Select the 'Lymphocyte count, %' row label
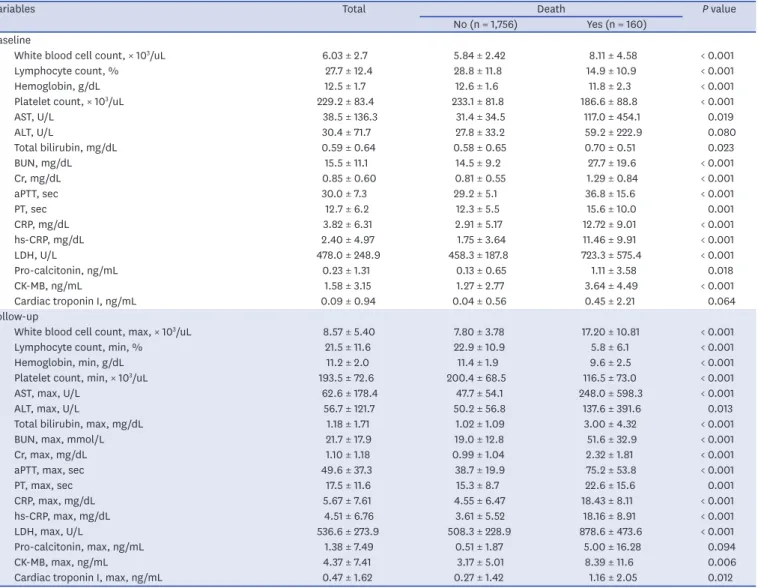The image size is (758, 588). pos(66,71)
